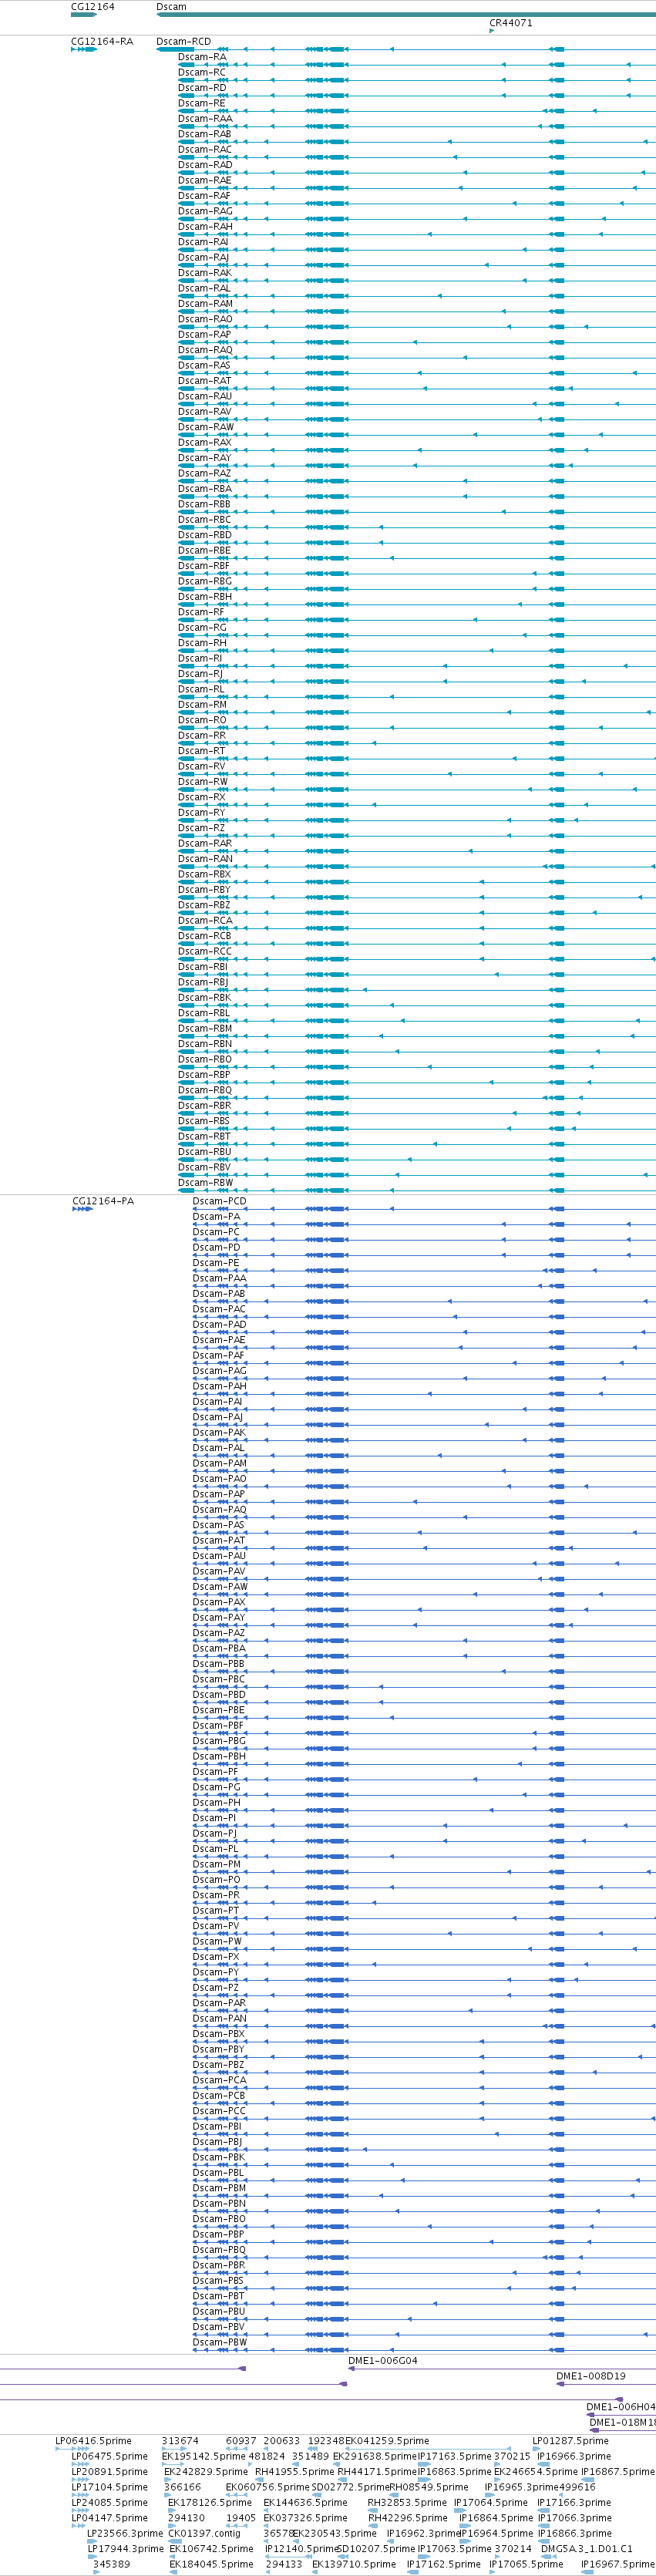Click clone feature DME1-008D19
This screenshot has height=2576, width=656.
[591, 2376]
